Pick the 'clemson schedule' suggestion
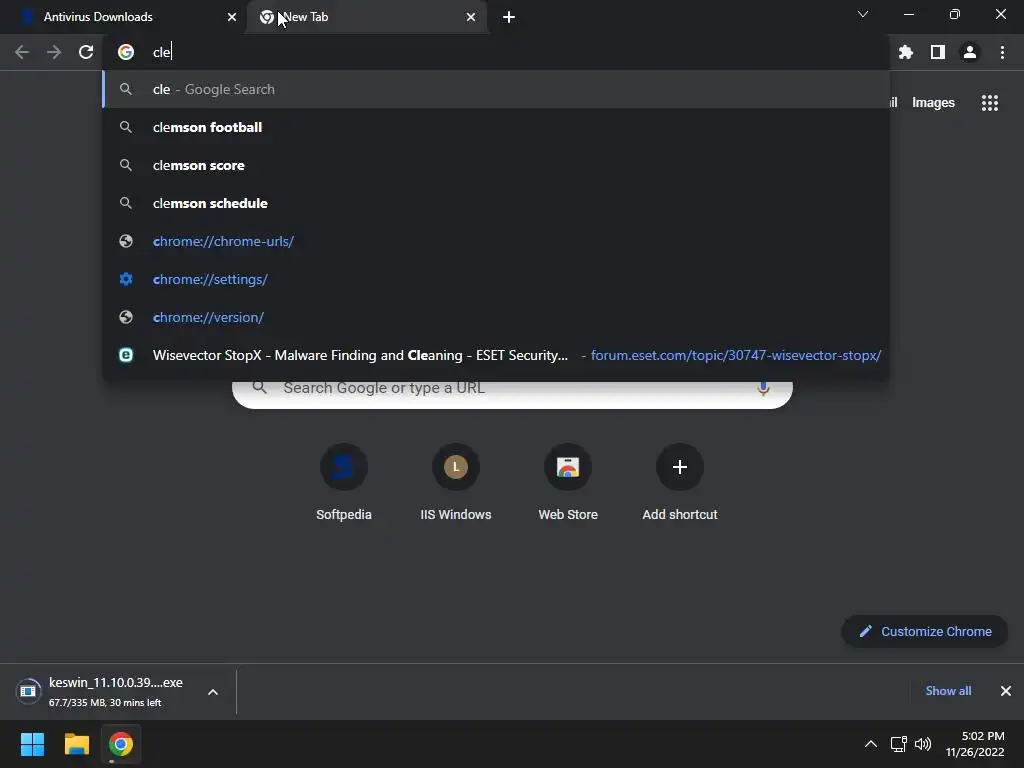The width and height of the screenshot is (1024, 768). click(496, 203)
